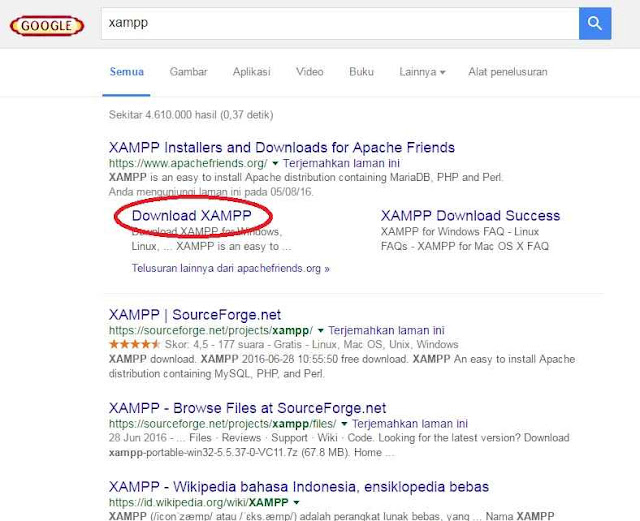The width and height of the screenshot is (640, 521).
Task: Expand arrow beside sourceforge.net/projects/xampp/ URL
Action: (320, 331)
